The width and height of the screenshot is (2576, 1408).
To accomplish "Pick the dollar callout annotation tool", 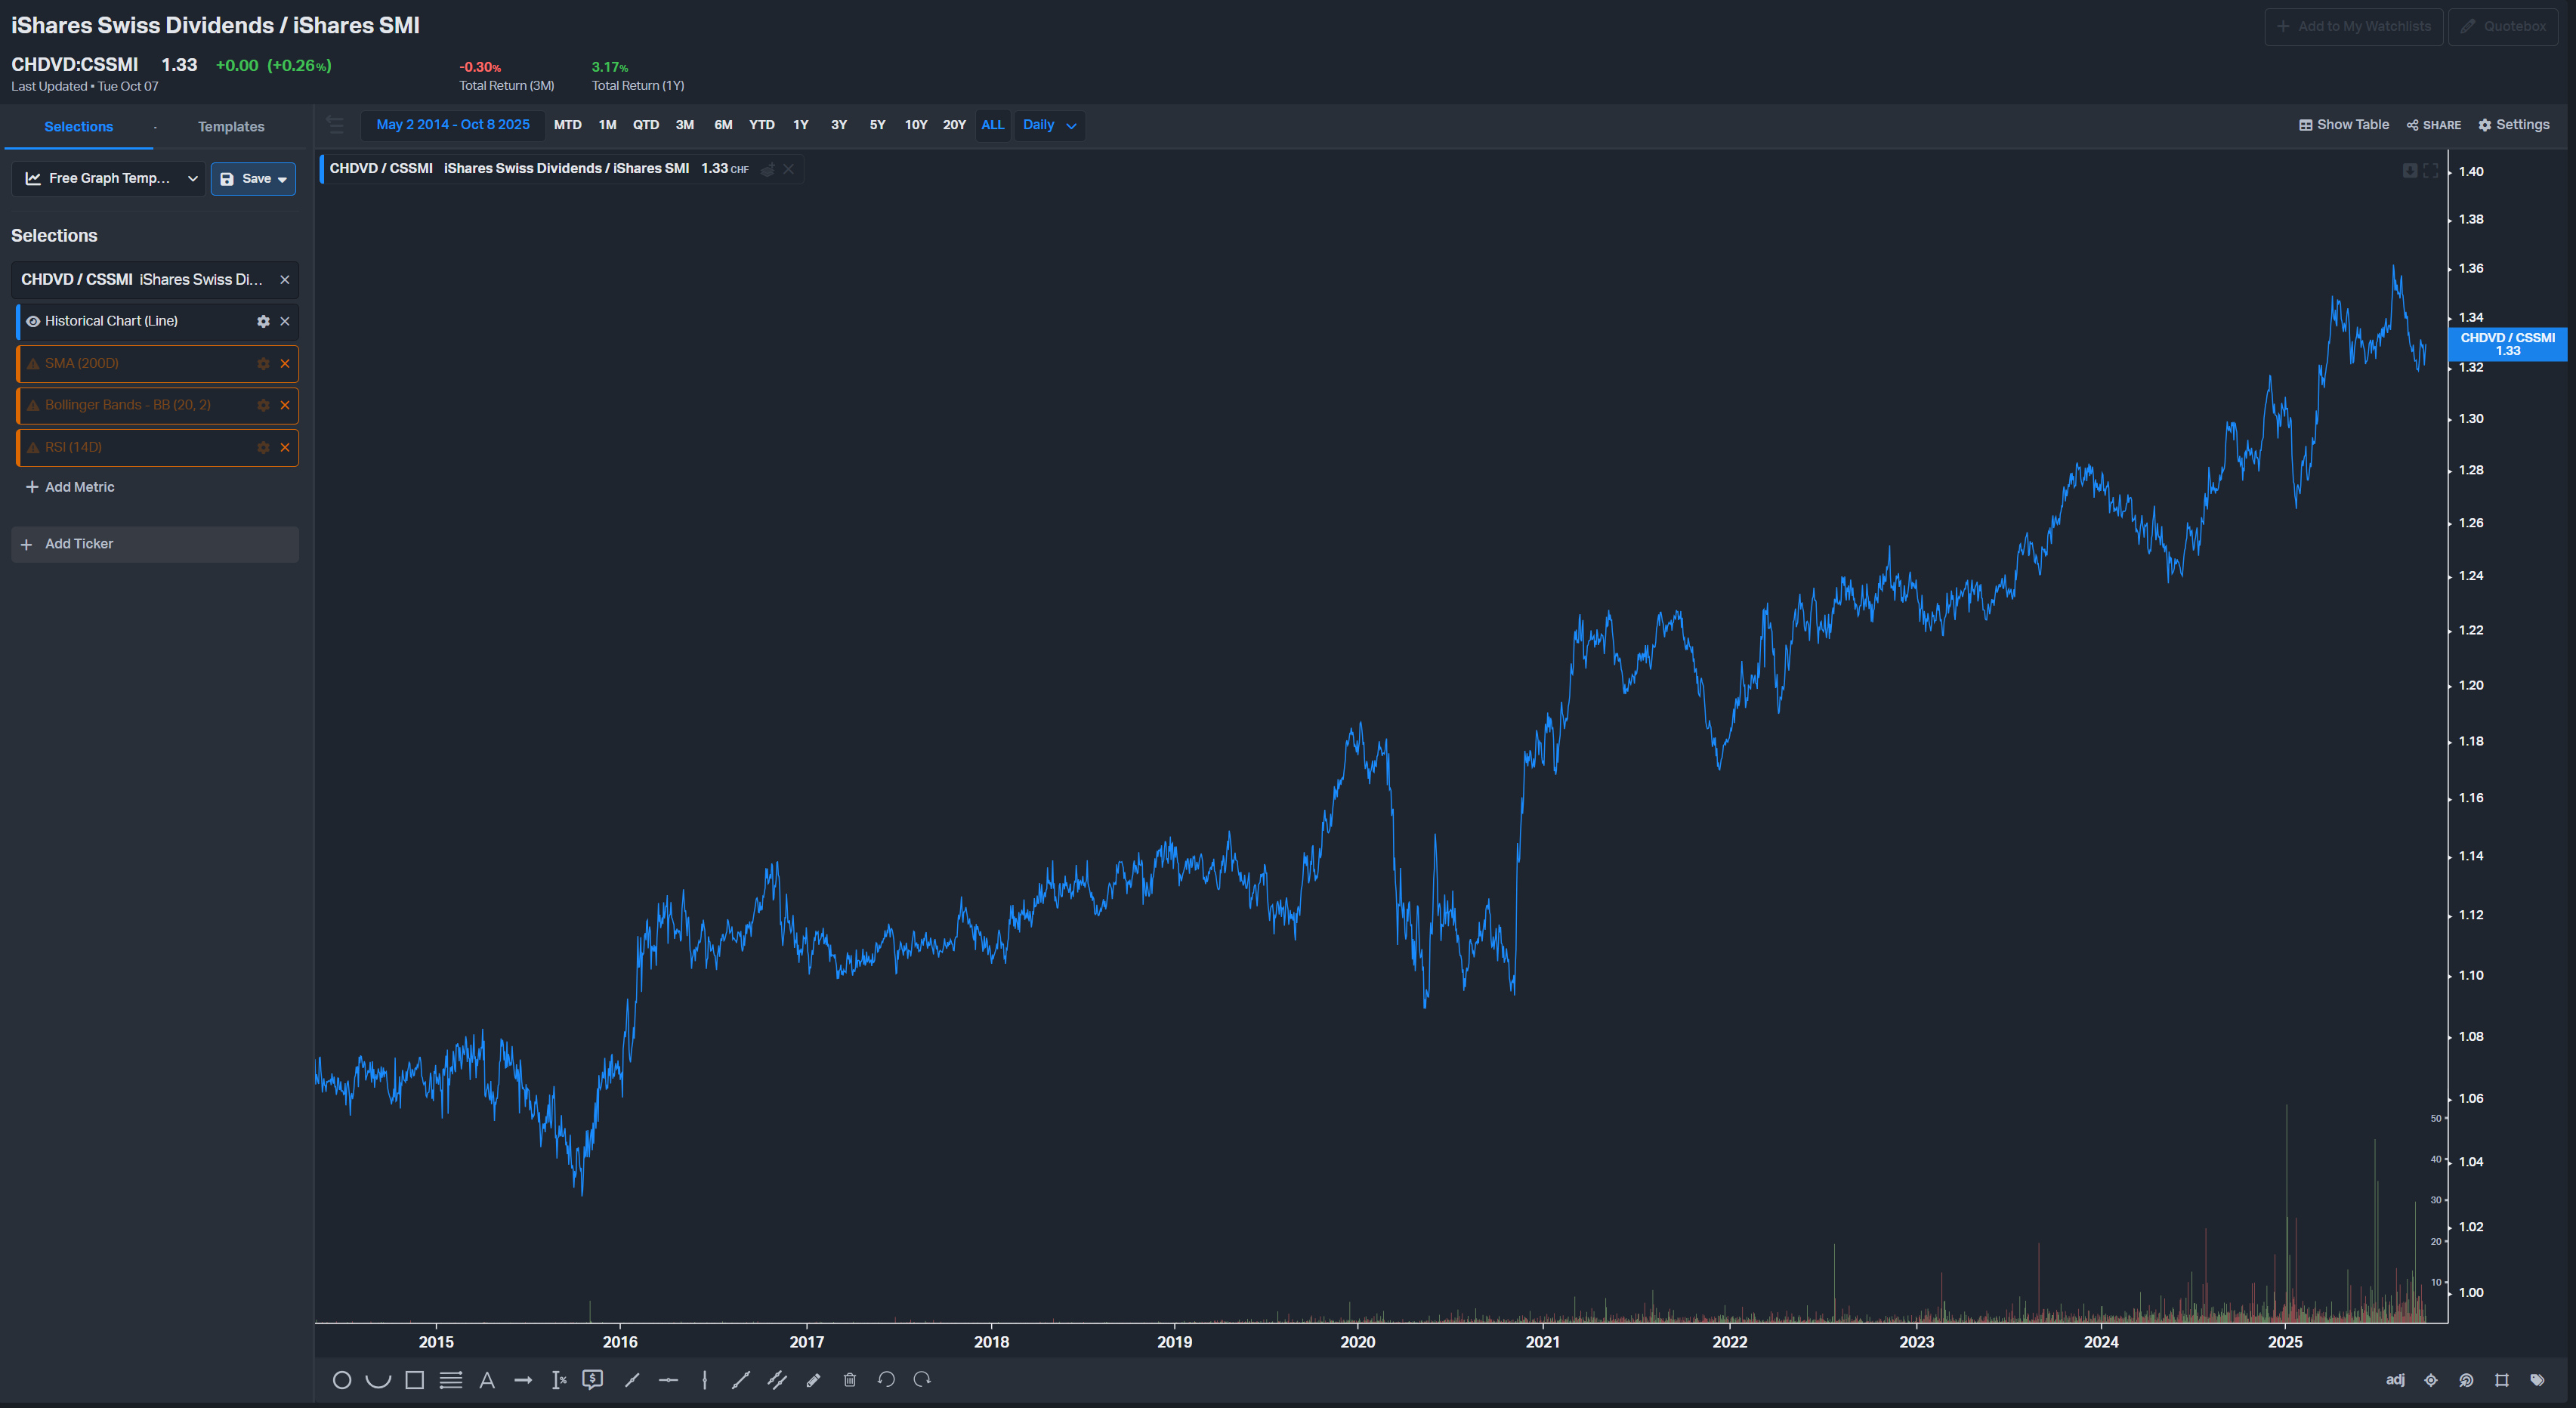I will pos(593,1380).
